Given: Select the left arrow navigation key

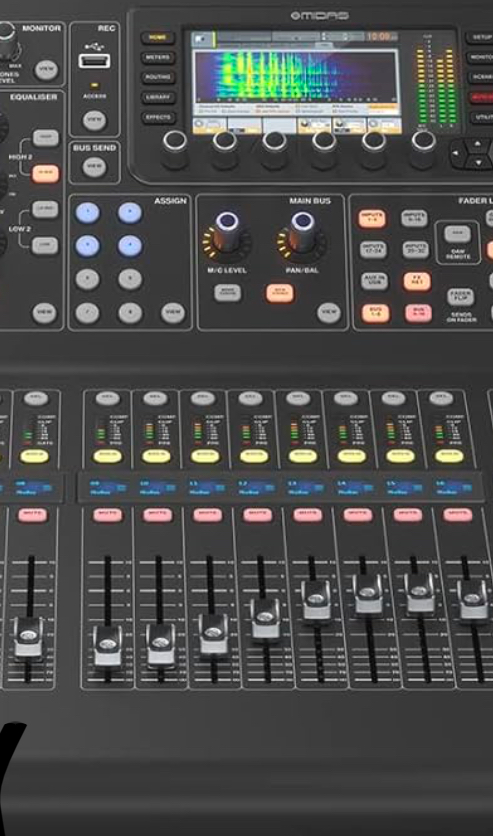Looking at the screenshot, I should 456,153.
